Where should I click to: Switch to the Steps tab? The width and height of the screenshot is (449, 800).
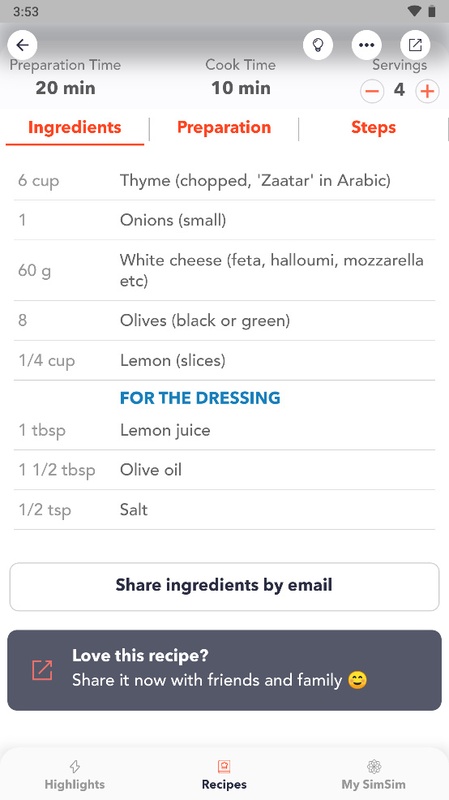(x=373, y=128)
